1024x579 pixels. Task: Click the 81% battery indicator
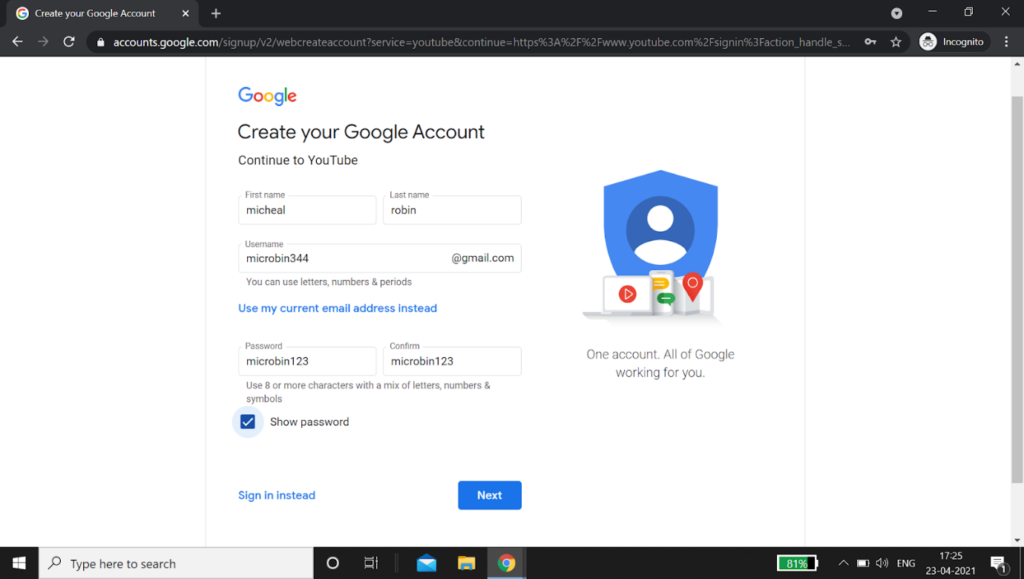click(x=797, y=563)
